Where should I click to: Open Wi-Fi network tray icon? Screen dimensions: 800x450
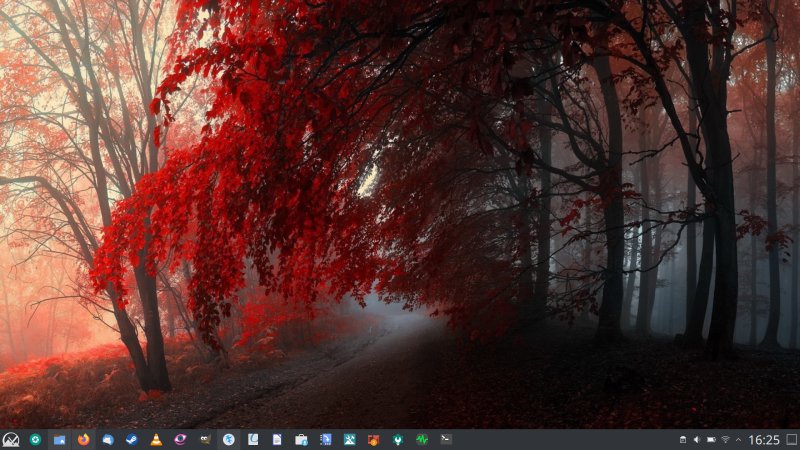pos(725,440)
